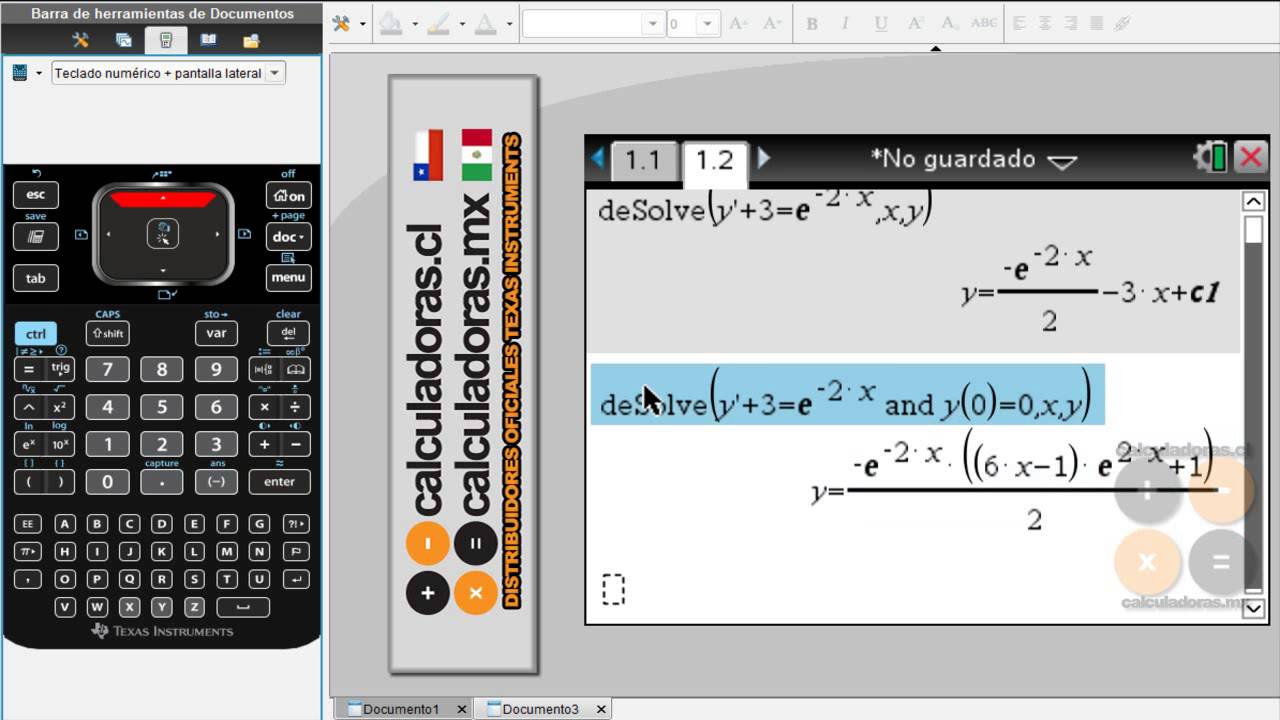The height and width of the screenshot is (720, 1280).
Task: Close the document with red X
Action: 1250,157
